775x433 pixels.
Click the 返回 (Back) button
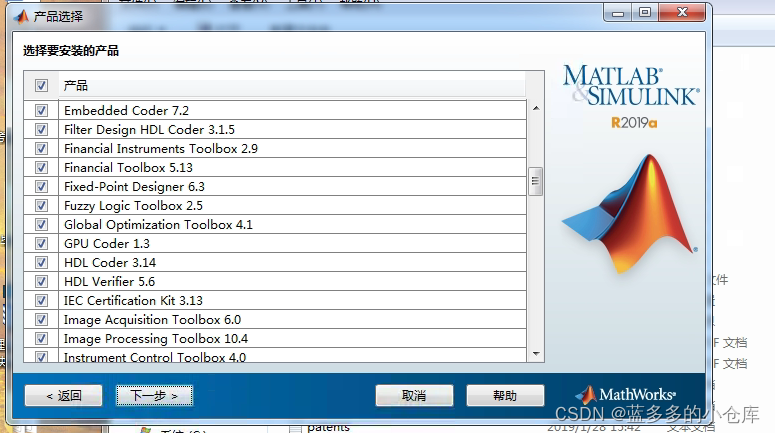63,396
